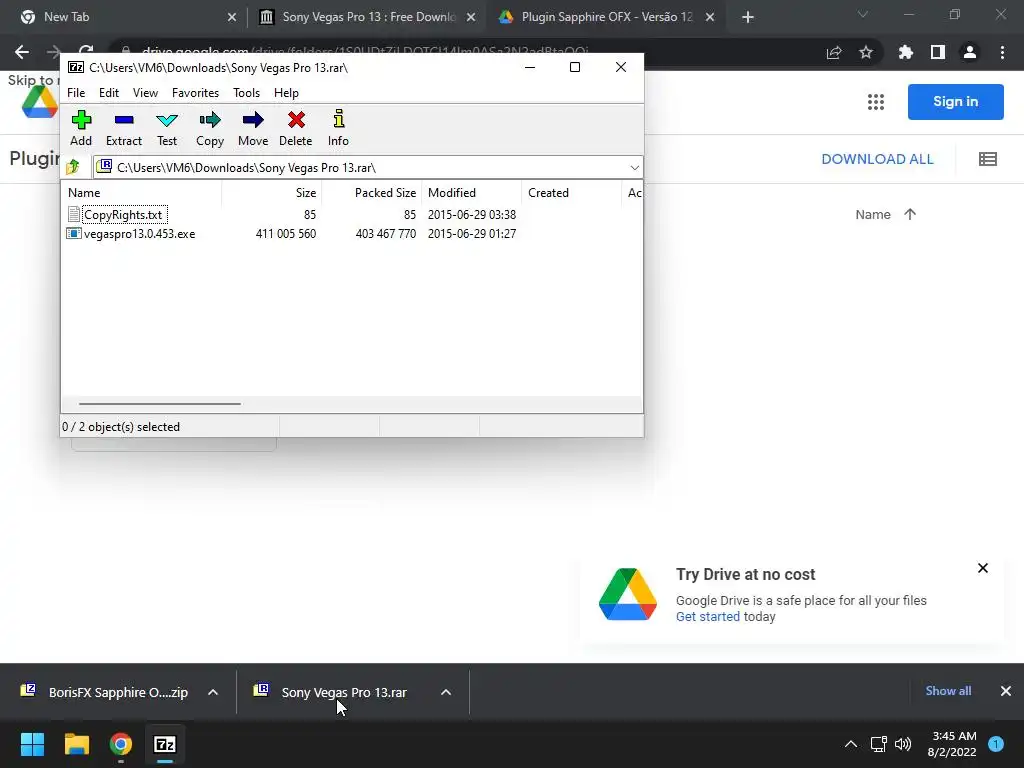Open Chrome extensions puzzle icon
Viewport: 1024px width, 768px height.
[x=906, y=52]
